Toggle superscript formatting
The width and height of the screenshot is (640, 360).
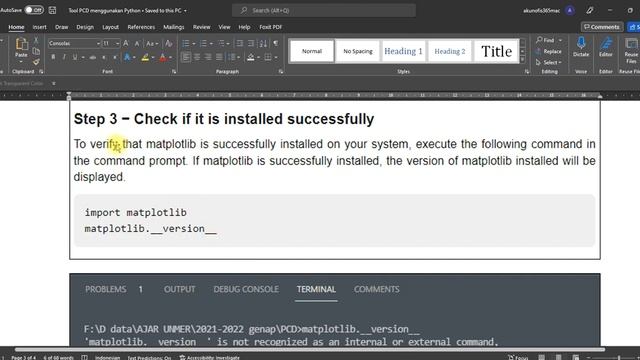(115, 58)
